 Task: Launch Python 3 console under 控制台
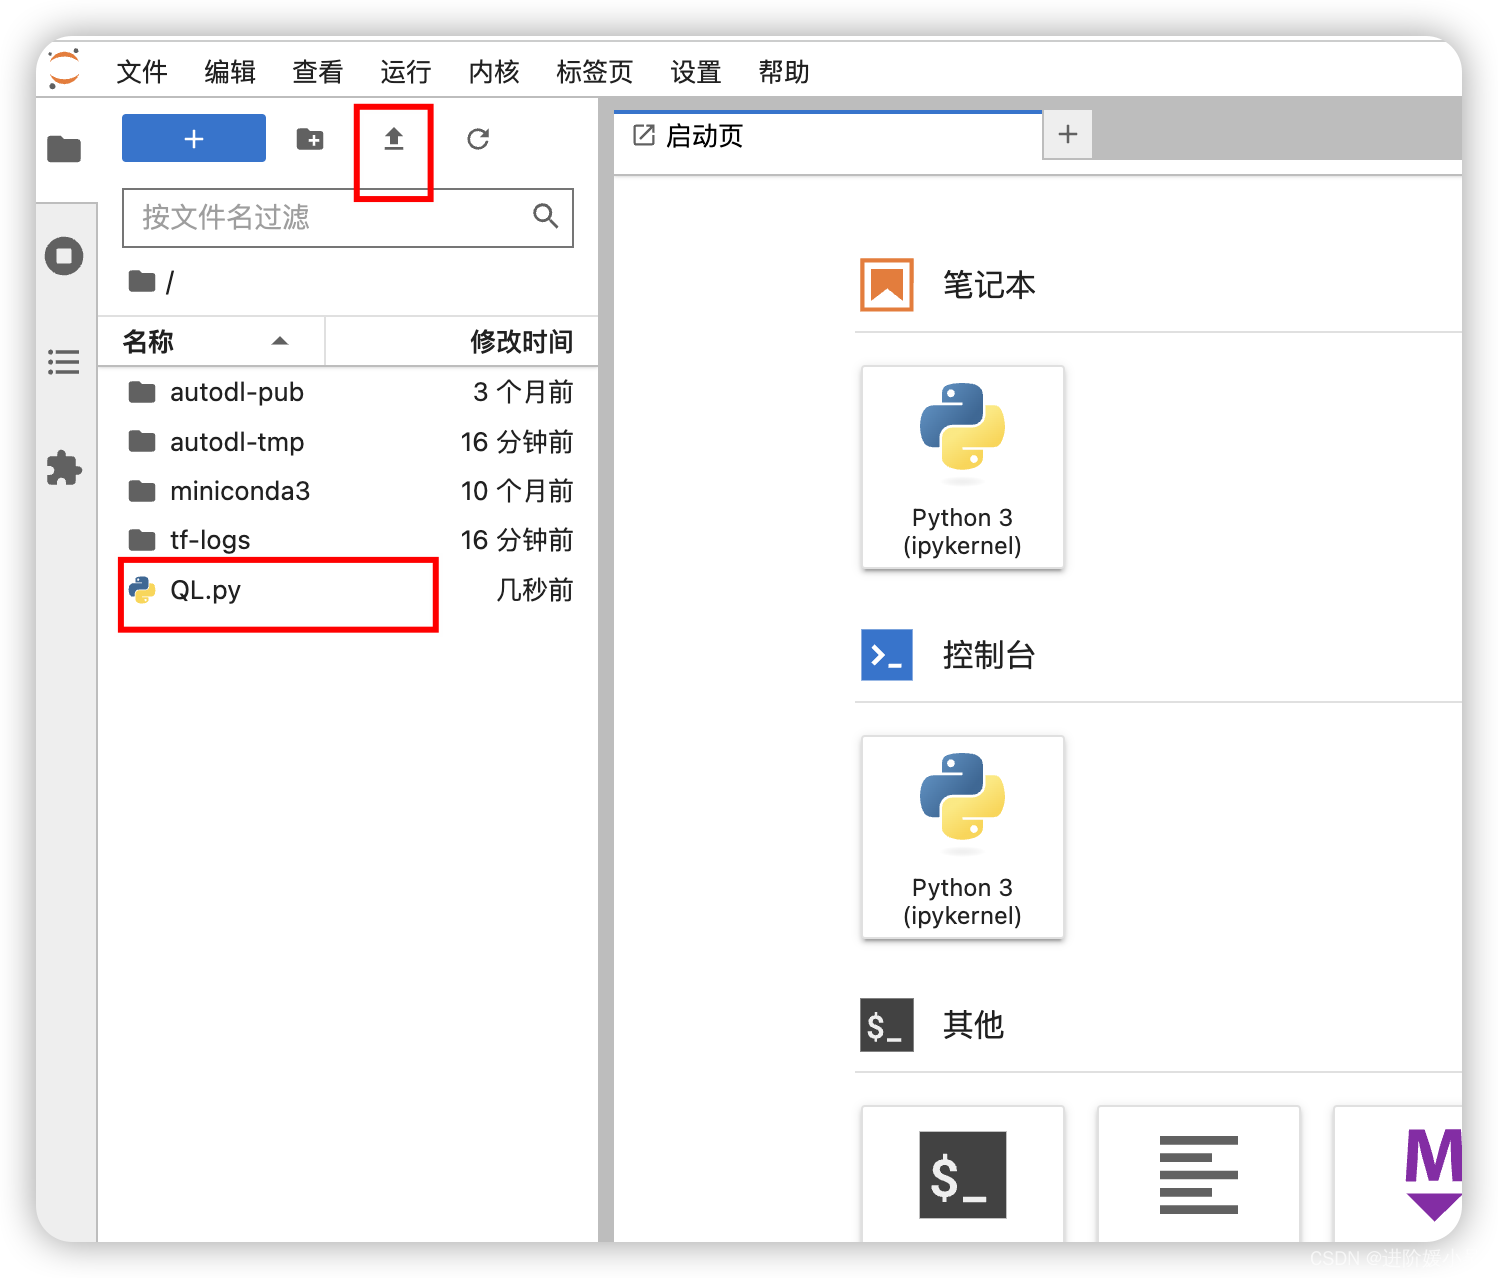point(963,838)
